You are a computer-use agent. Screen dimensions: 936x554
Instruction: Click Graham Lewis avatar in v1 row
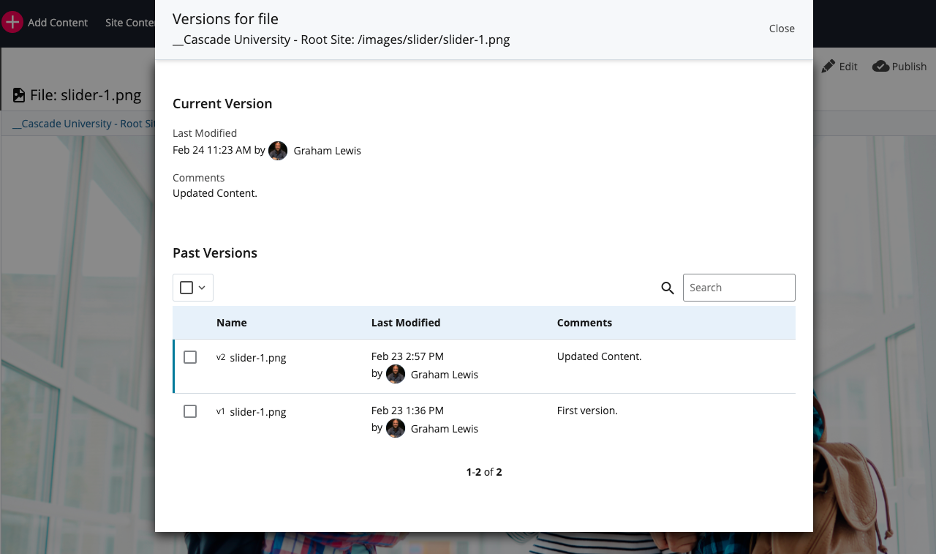pyautogui.click(x=395, y=428)
